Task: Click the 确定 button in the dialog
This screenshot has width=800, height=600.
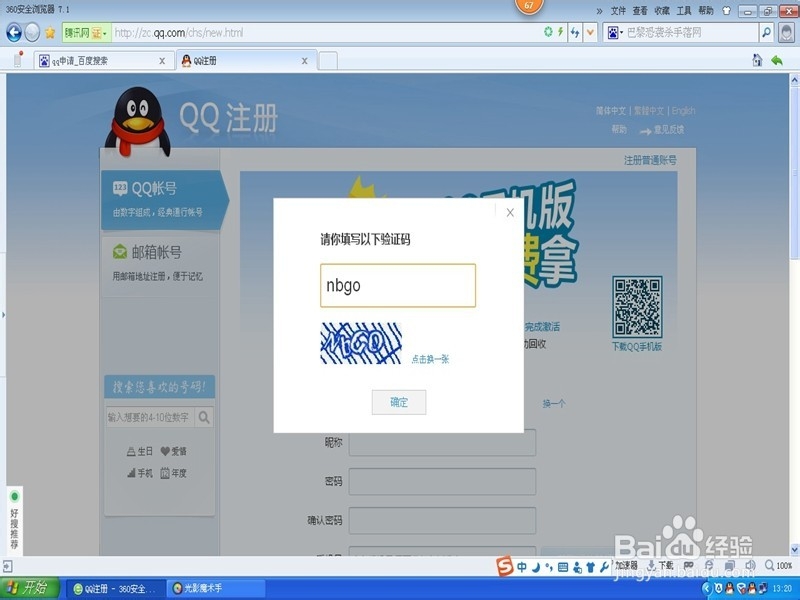Action: 399,402
